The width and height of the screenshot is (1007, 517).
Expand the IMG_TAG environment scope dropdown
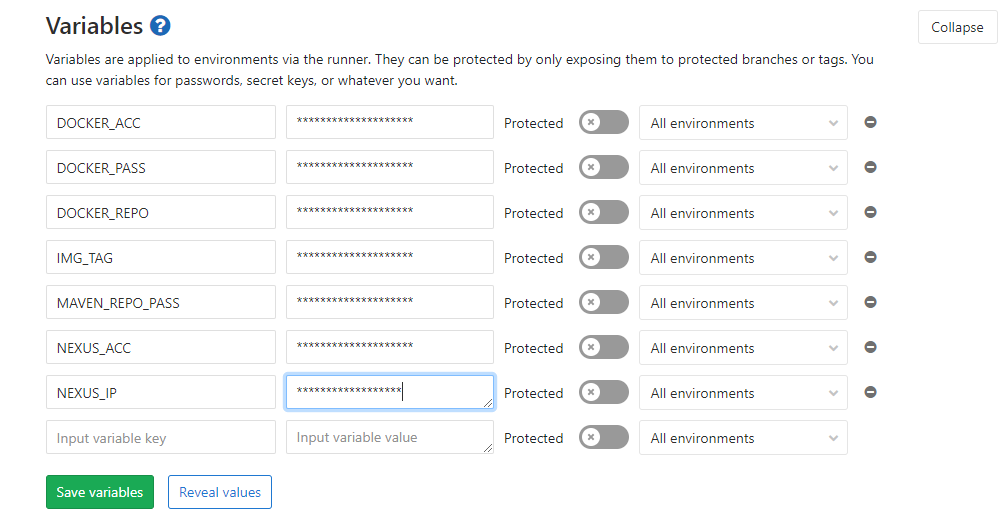(x=743, y=258)
